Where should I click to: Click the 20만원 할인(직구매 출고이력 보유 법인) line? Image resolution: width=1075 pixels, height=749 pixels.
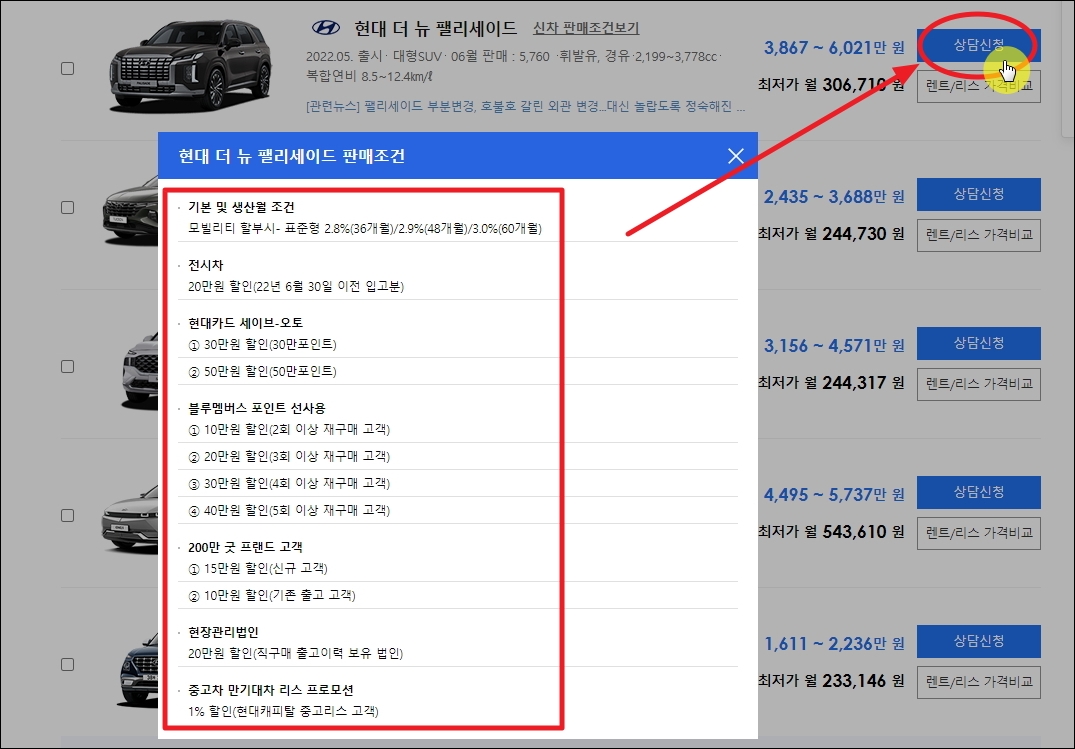(295, 654)
